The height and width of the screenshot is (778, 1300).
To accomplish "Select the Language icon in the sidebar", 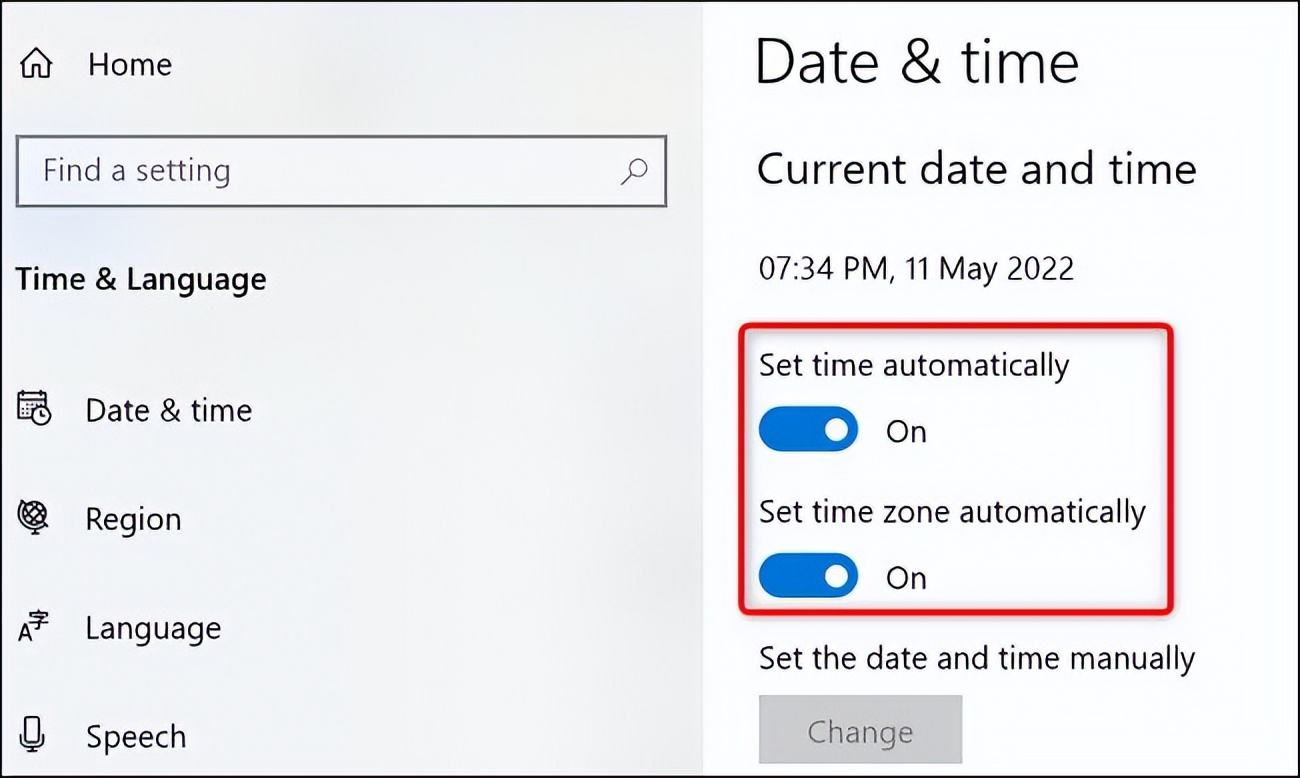I will [33, 627].
